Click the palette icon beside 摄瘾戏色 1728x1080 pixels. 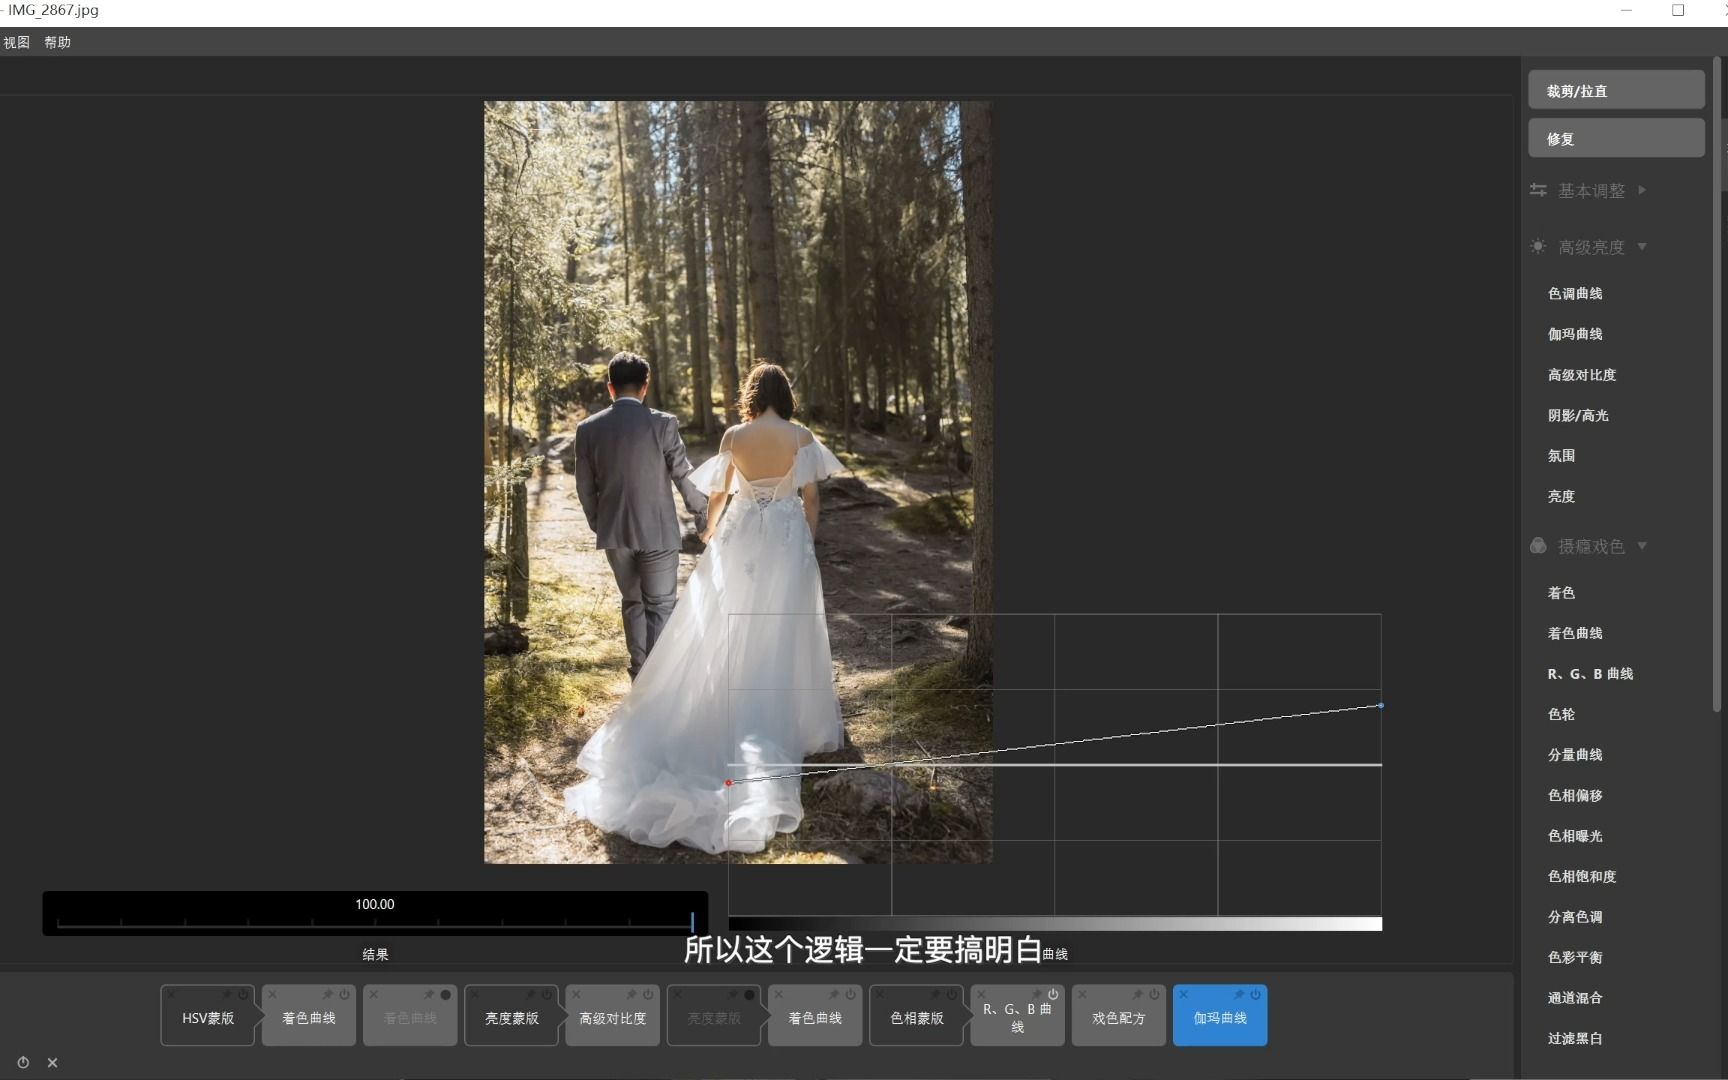coord(1538,545)
